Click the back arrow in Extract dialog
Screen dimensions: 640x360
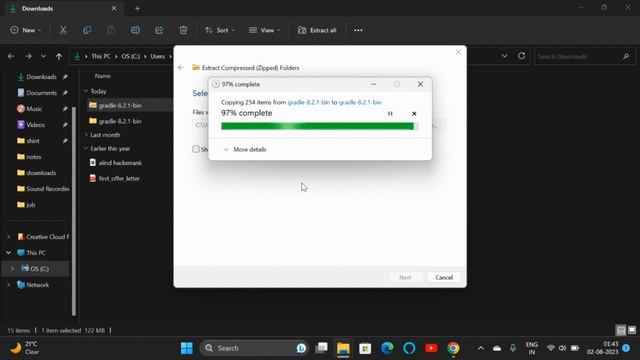click(x=181, y=68)
